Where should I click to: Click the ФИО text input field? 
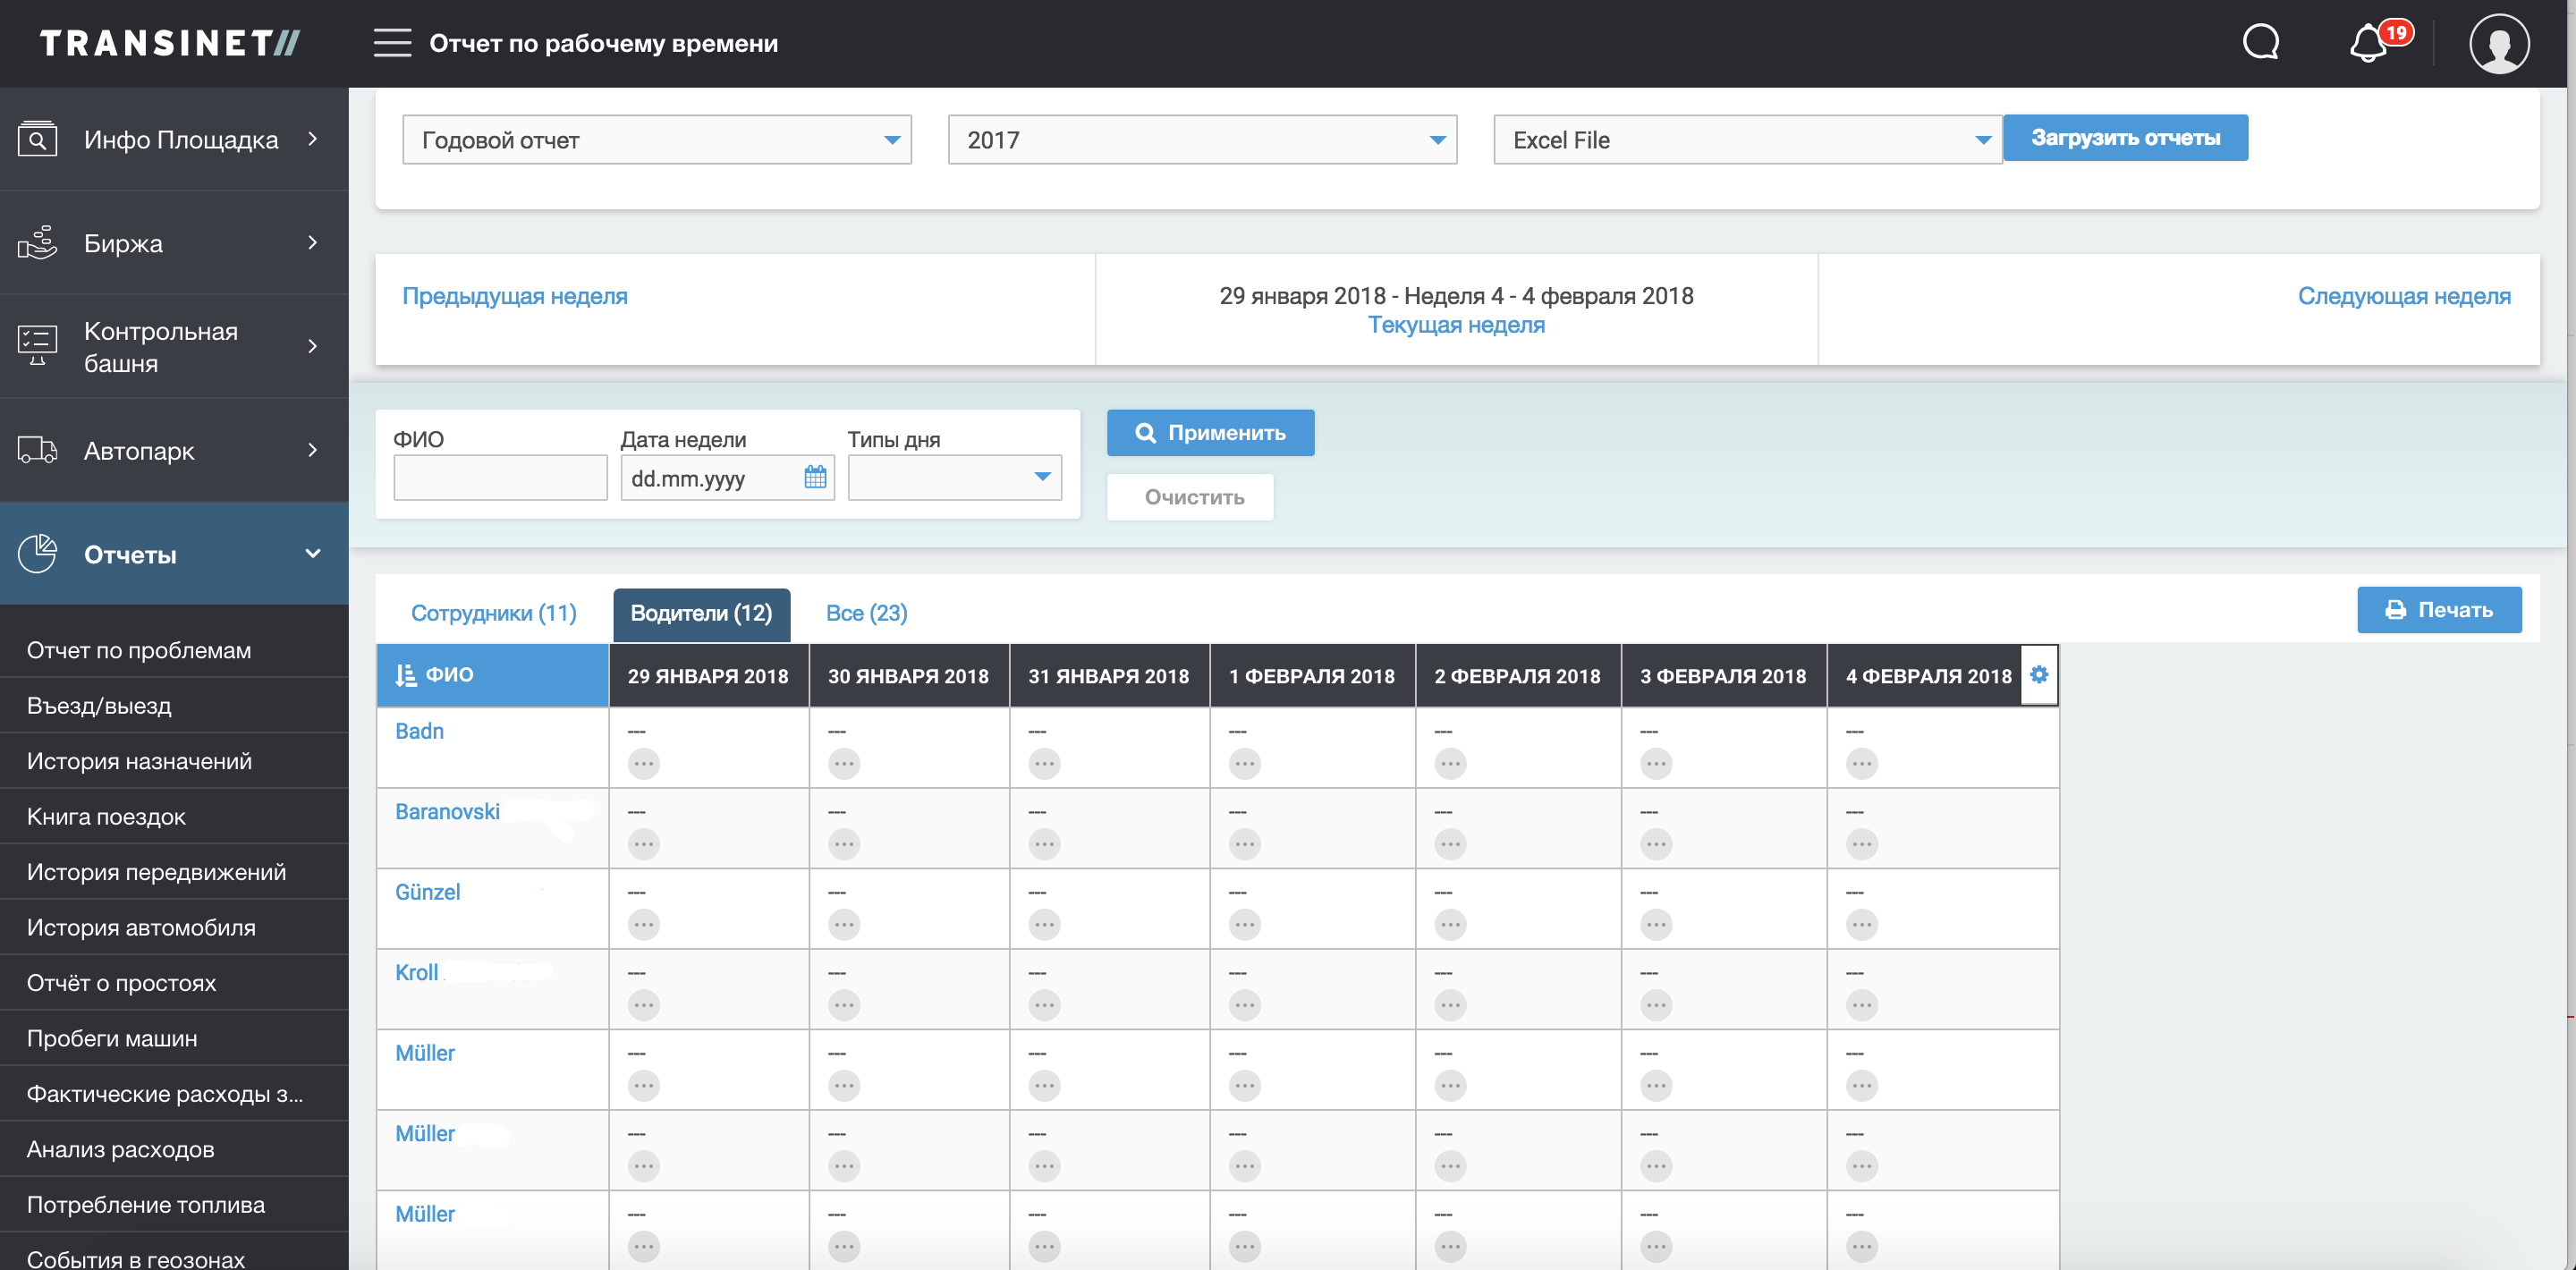click(500, 477)
